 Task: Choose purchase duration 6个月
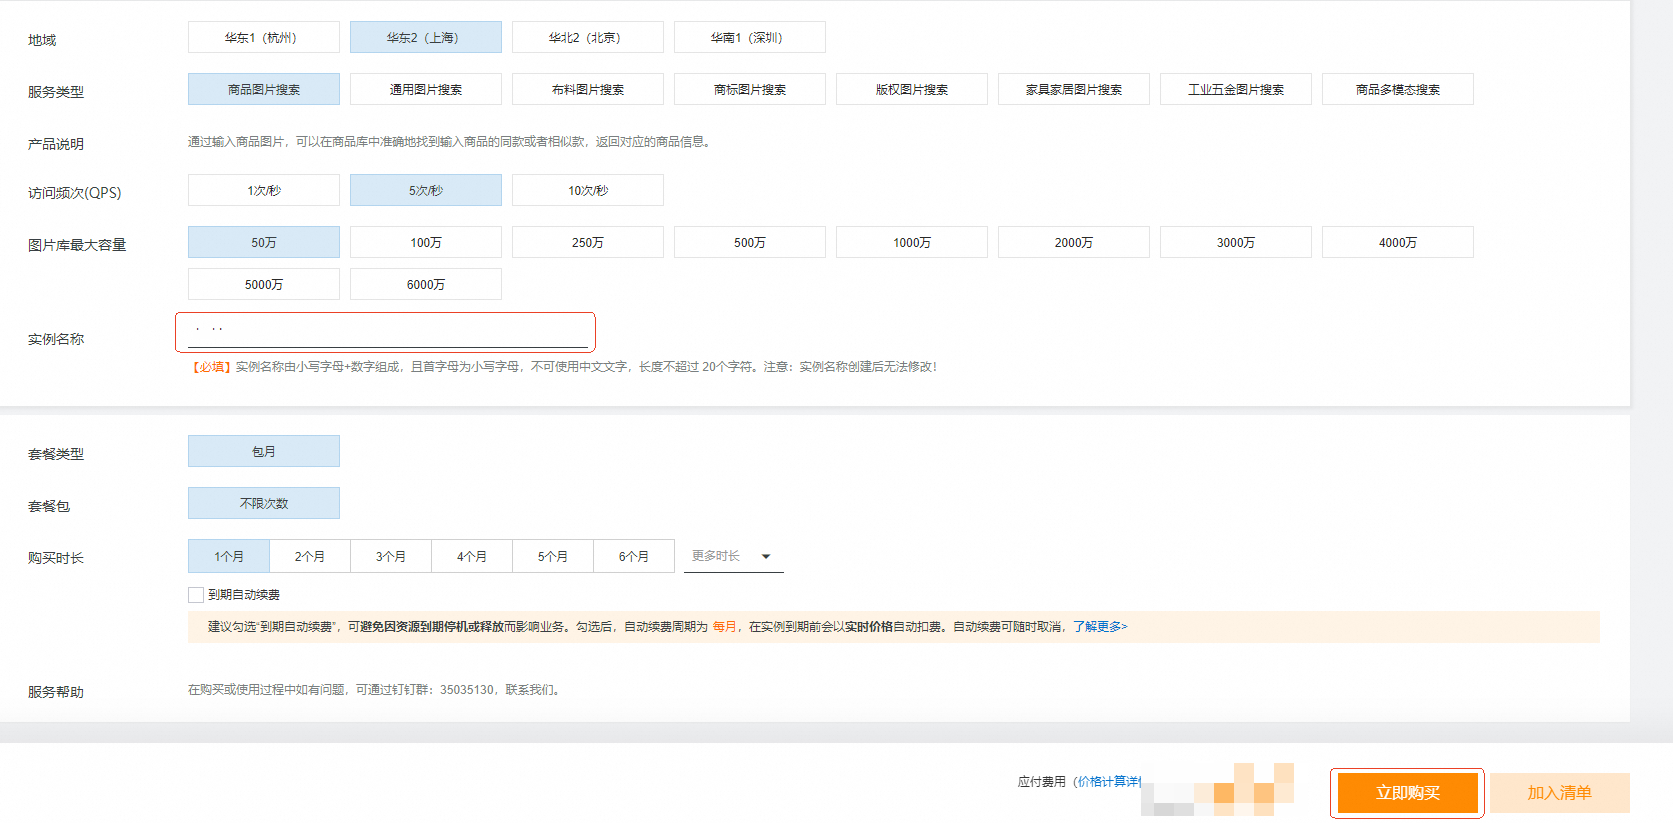coord(634,556)
